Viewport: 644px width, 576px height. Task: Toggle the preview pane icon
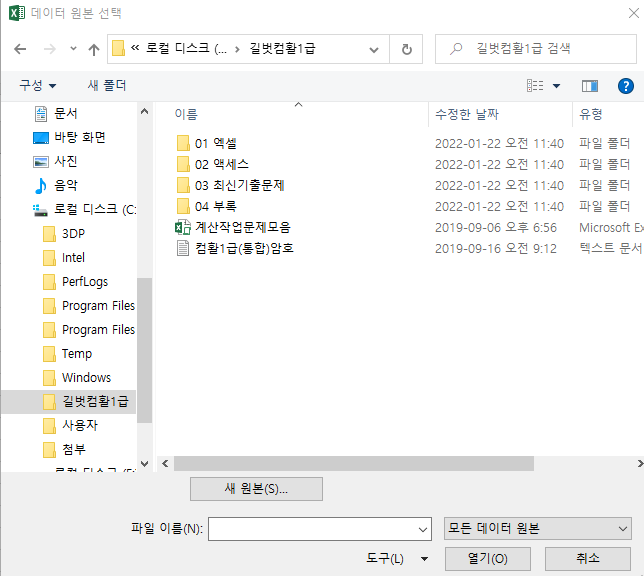coord(589,86)
